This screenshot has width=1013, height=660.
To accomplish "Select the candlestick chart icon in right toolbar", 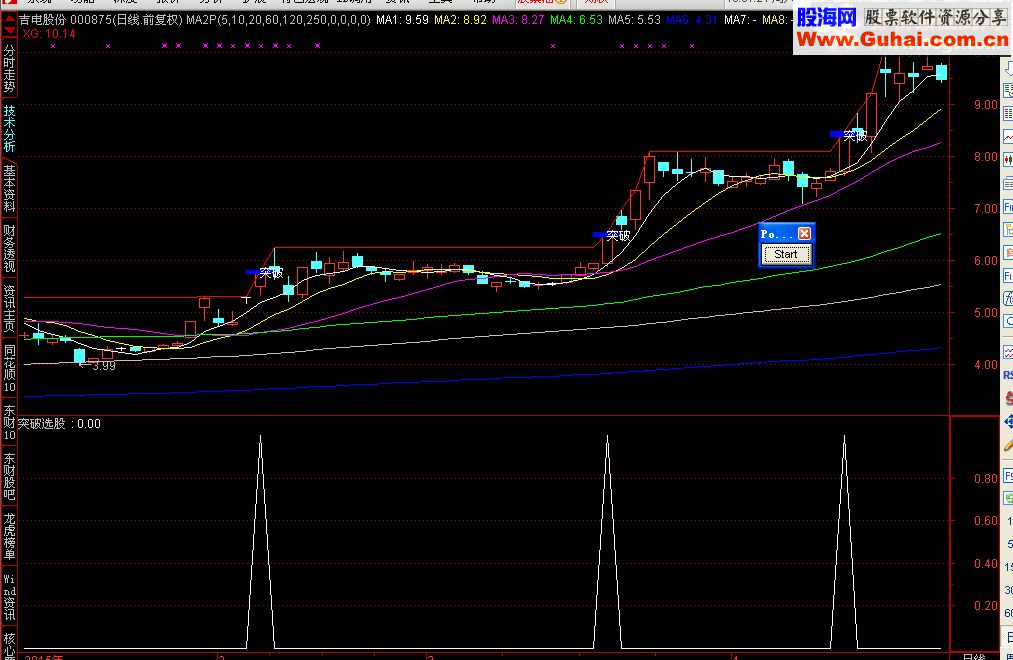I will [1007, 160].
